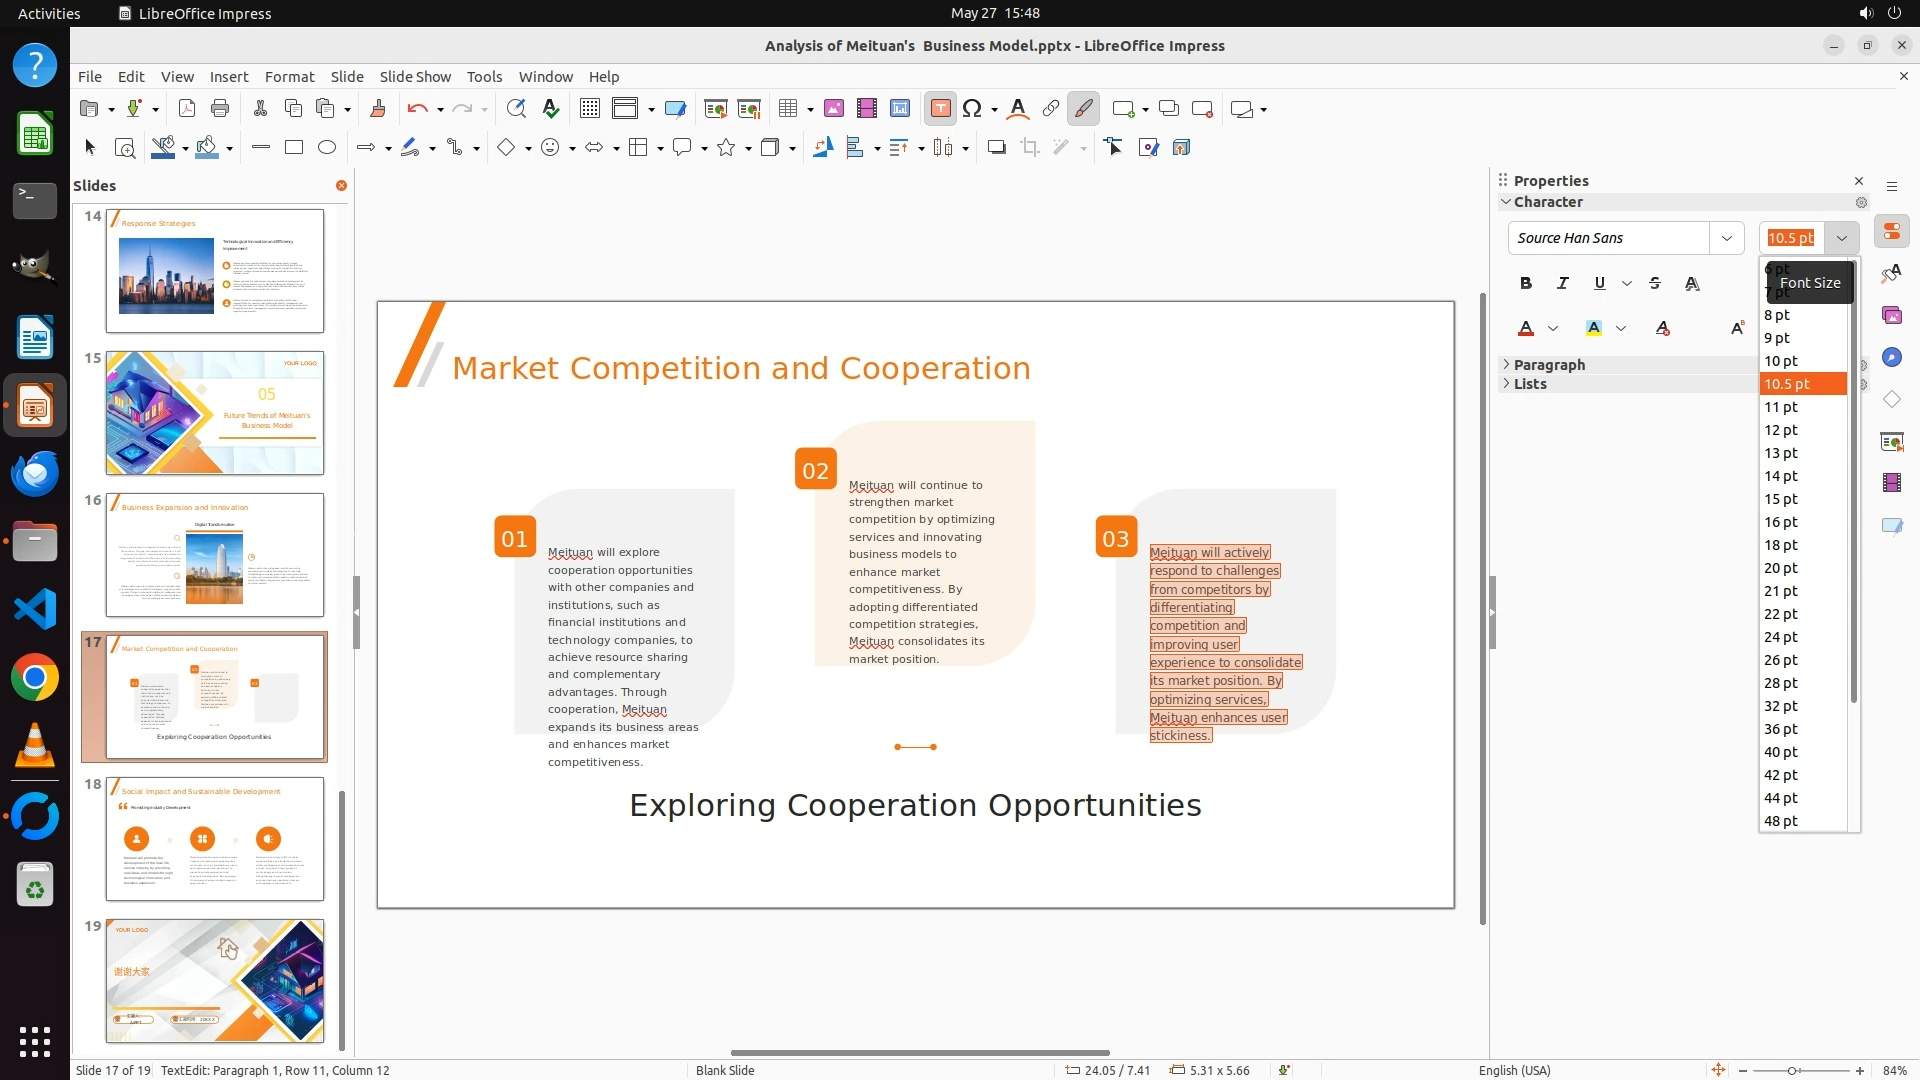The image size is (1920, 1080).
Task: Select slide 15 thumbnail in Slides panel
Action: click(215, 412)
